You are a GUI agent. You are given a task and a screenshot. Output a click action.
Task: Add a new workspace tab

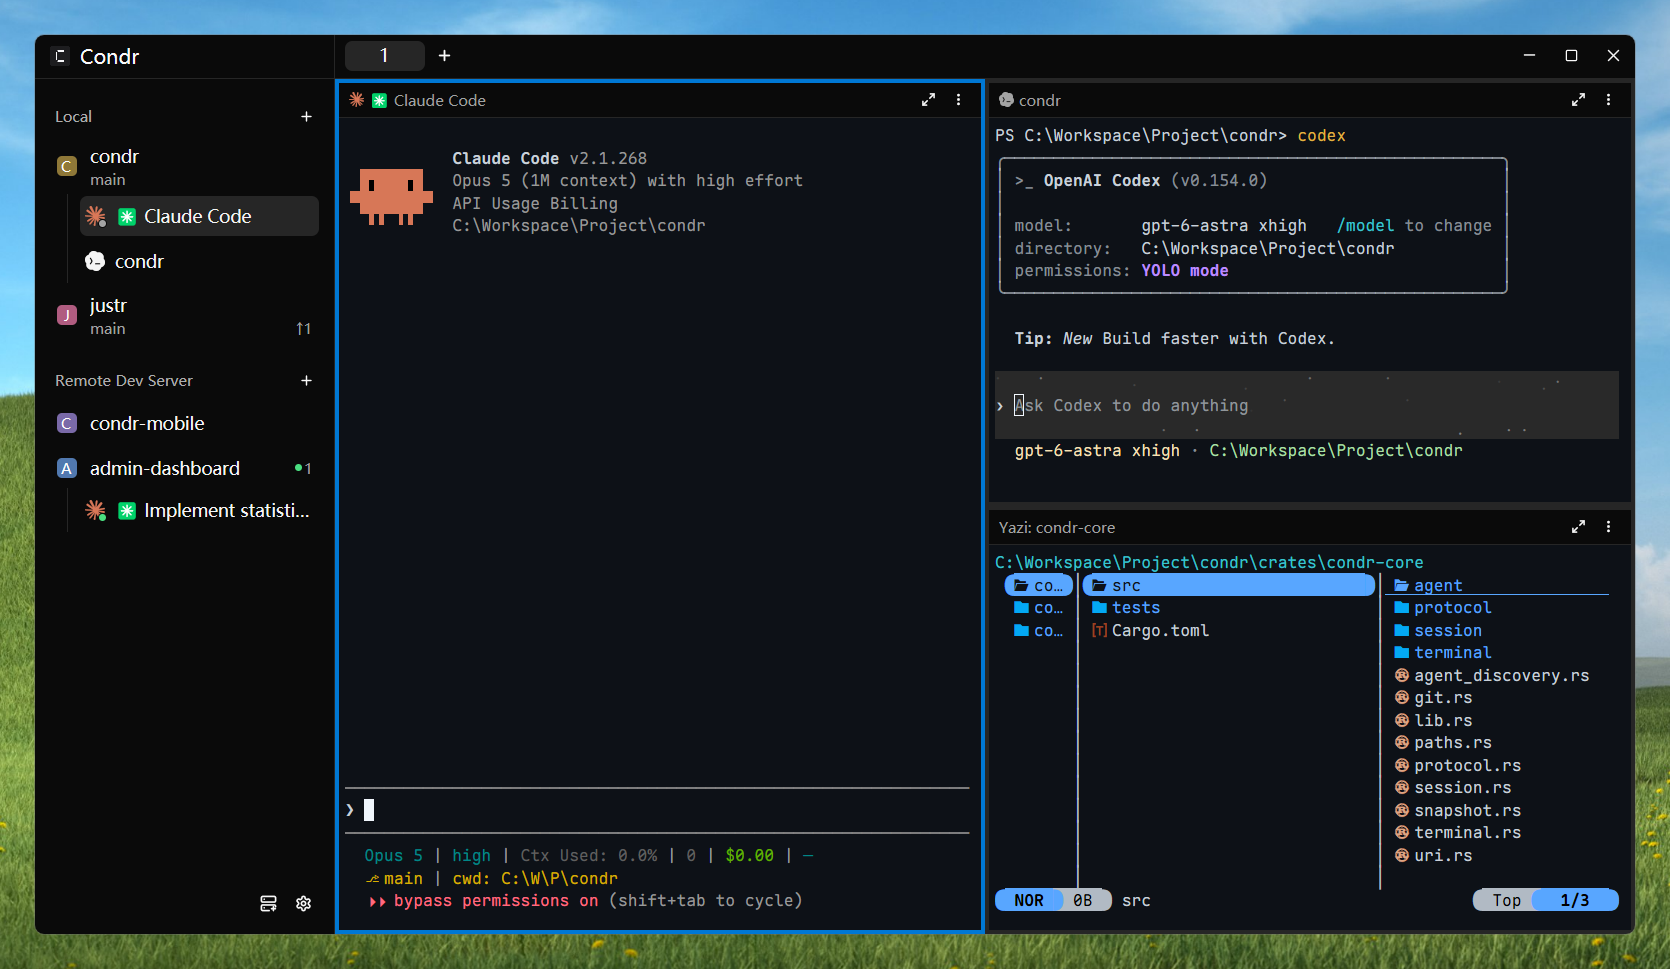point(444,56)
